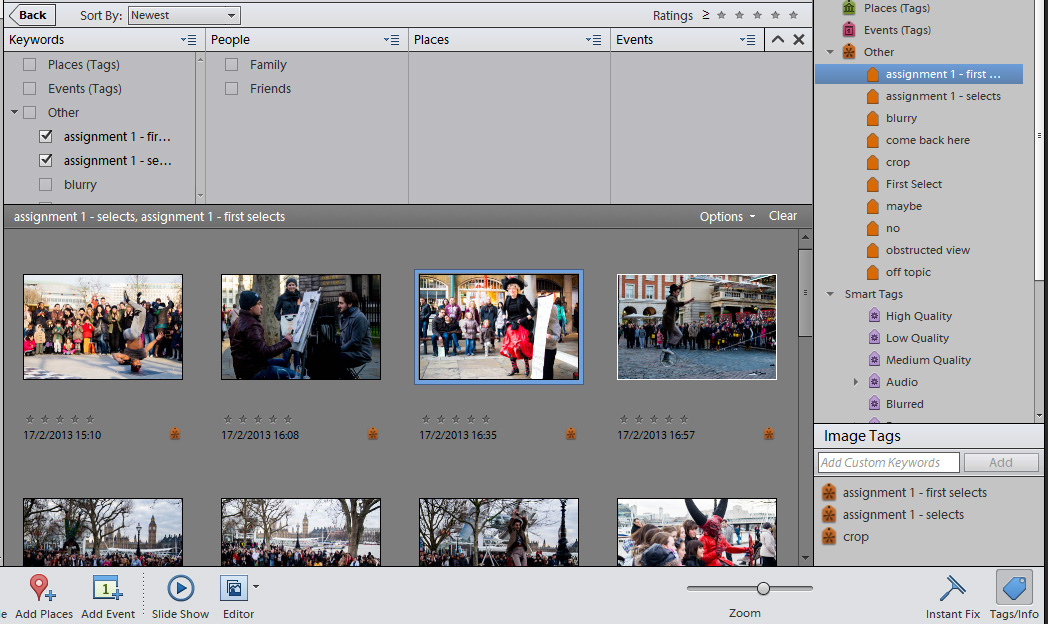Open the Sort By Newest dropdown
This screenshot has width=1048, height=624.
click(x=184, y=15)
